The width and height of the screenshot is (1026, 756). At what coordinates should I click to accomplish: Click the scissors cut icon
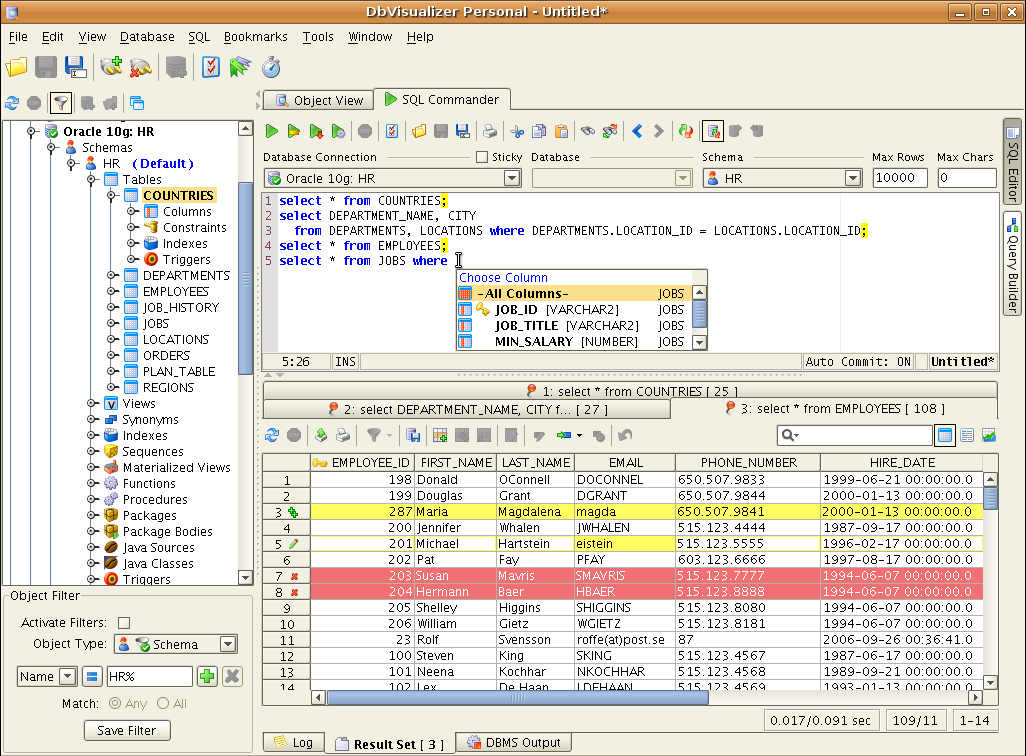tap(517, 131)
